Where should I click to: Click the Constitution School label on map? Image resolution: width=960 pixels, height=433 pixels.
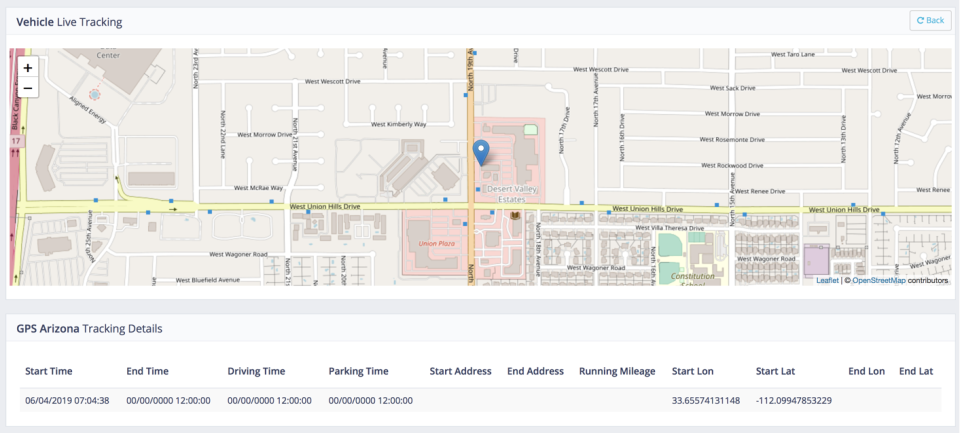click(693, 280)
